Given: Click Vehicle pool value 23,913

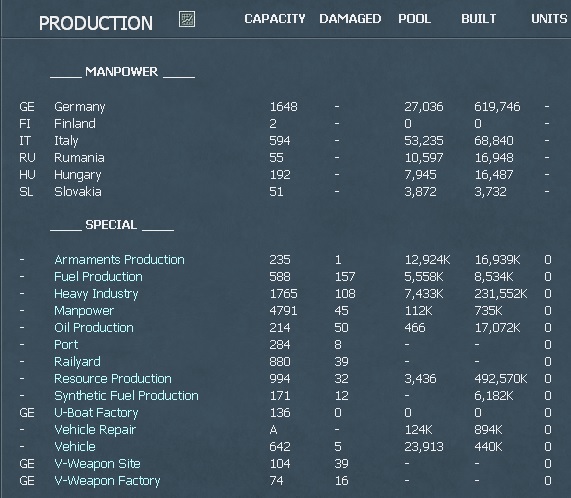Looking at the screenshot, I should [424, 447].
